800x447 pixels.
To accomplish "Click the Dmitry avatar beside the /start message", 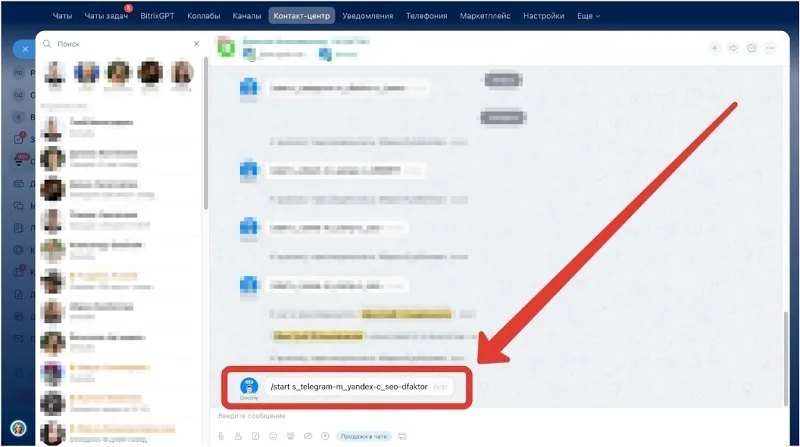I will (249, 386).
